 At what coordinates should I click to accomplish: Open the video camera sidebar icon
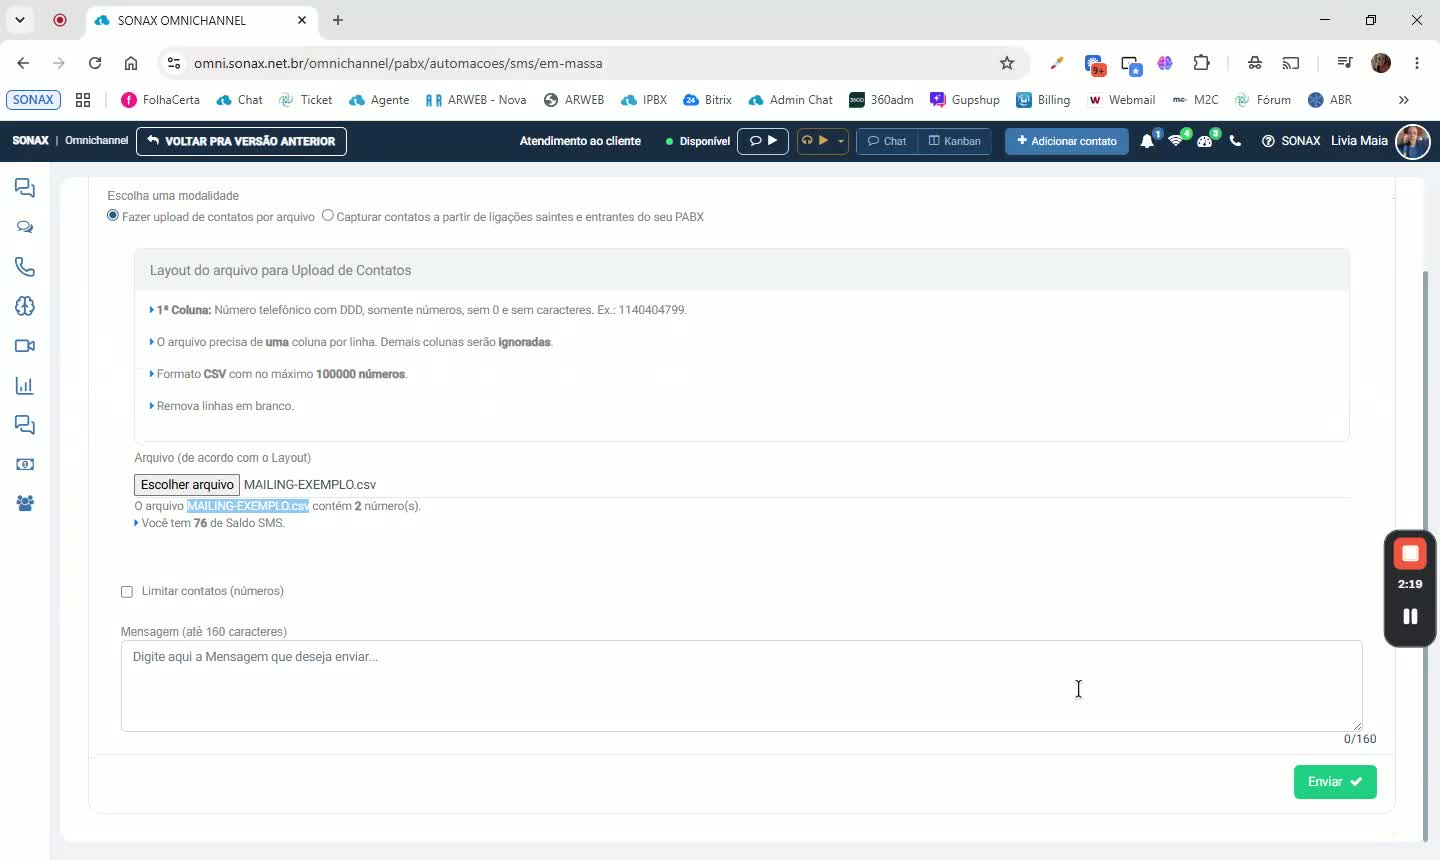point(25,346)
